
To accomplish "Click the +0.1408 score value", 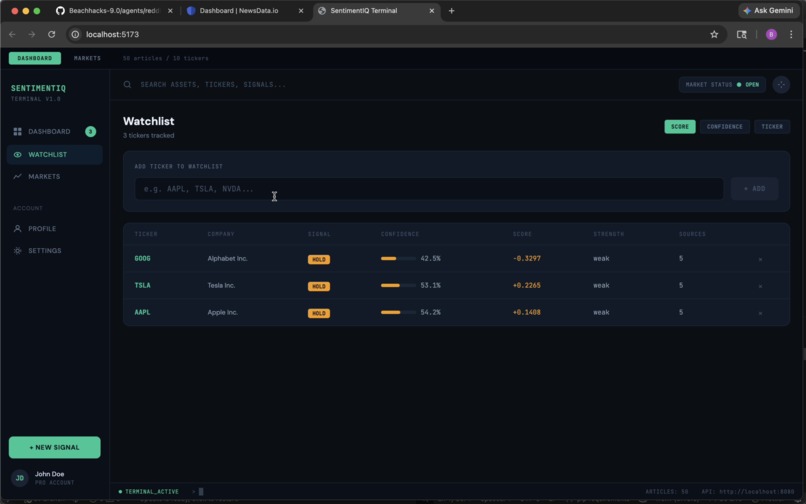I will point(526,312).
